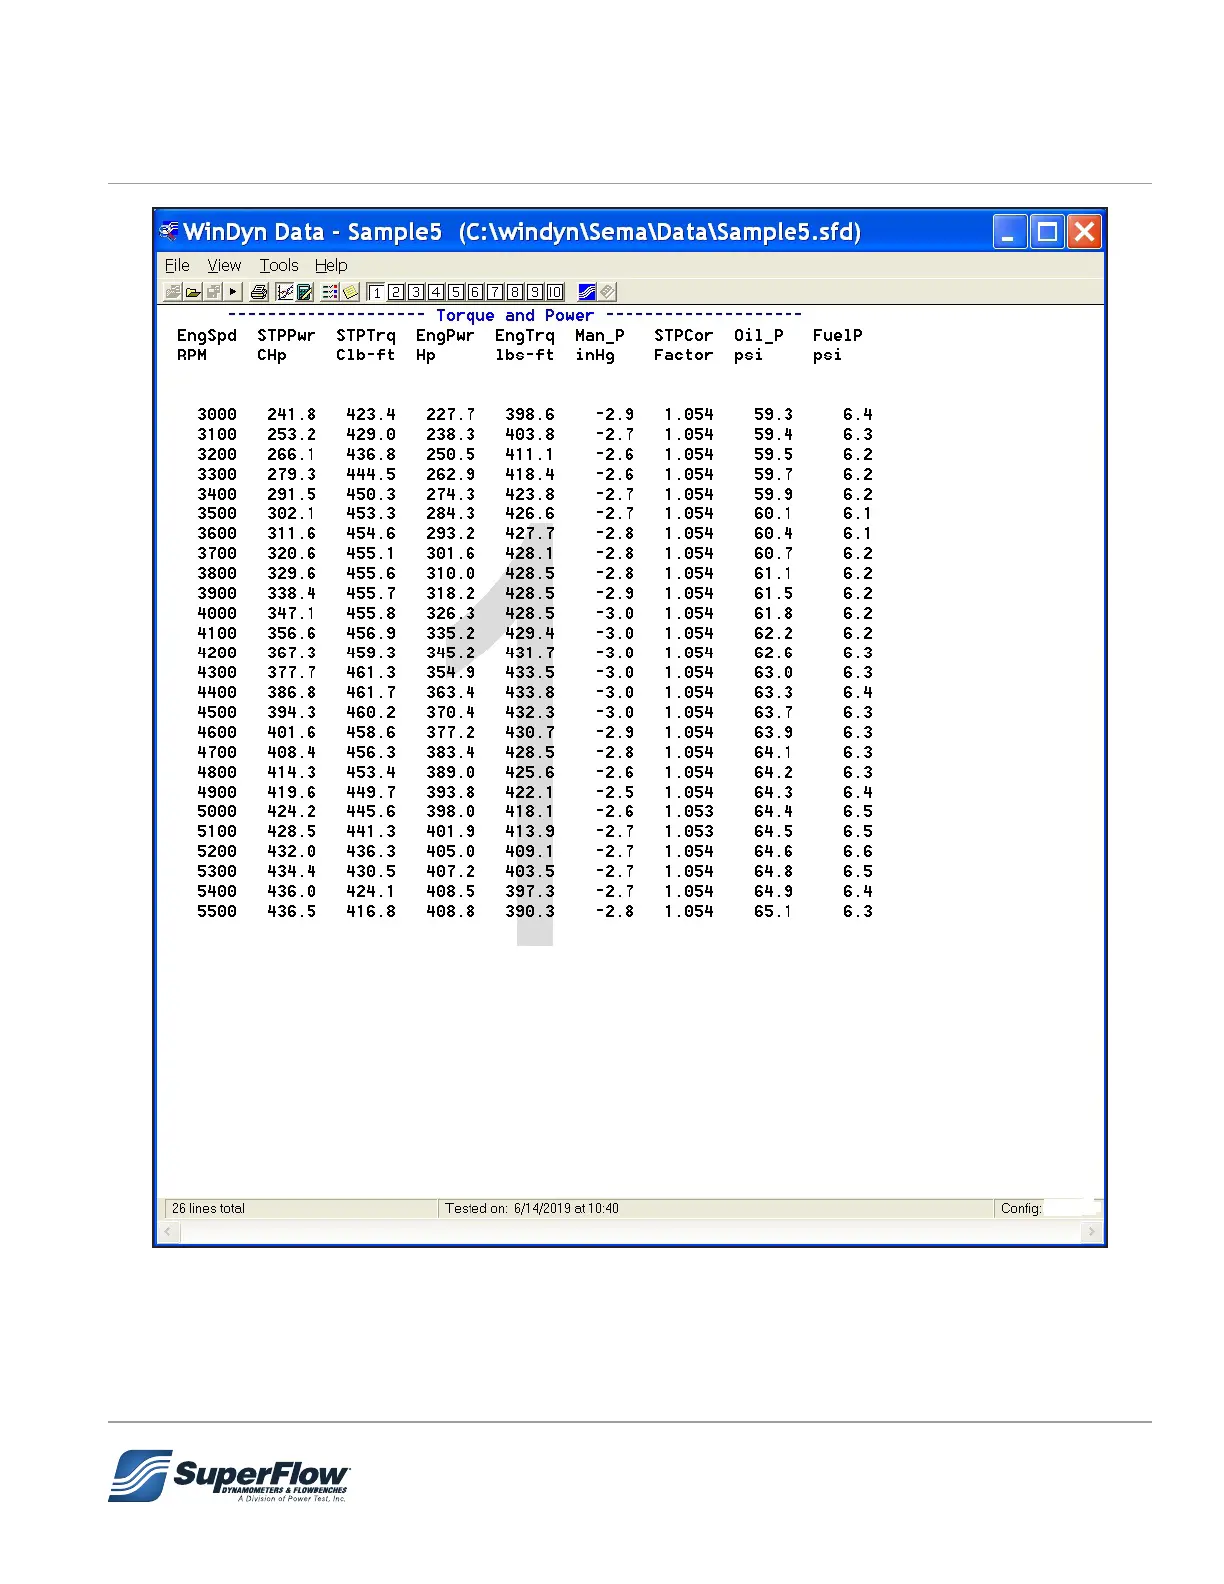This screenshot has height=1584, width=1224.
Task: Open the graph plot toolbar icon
Action: click(285, 292)
